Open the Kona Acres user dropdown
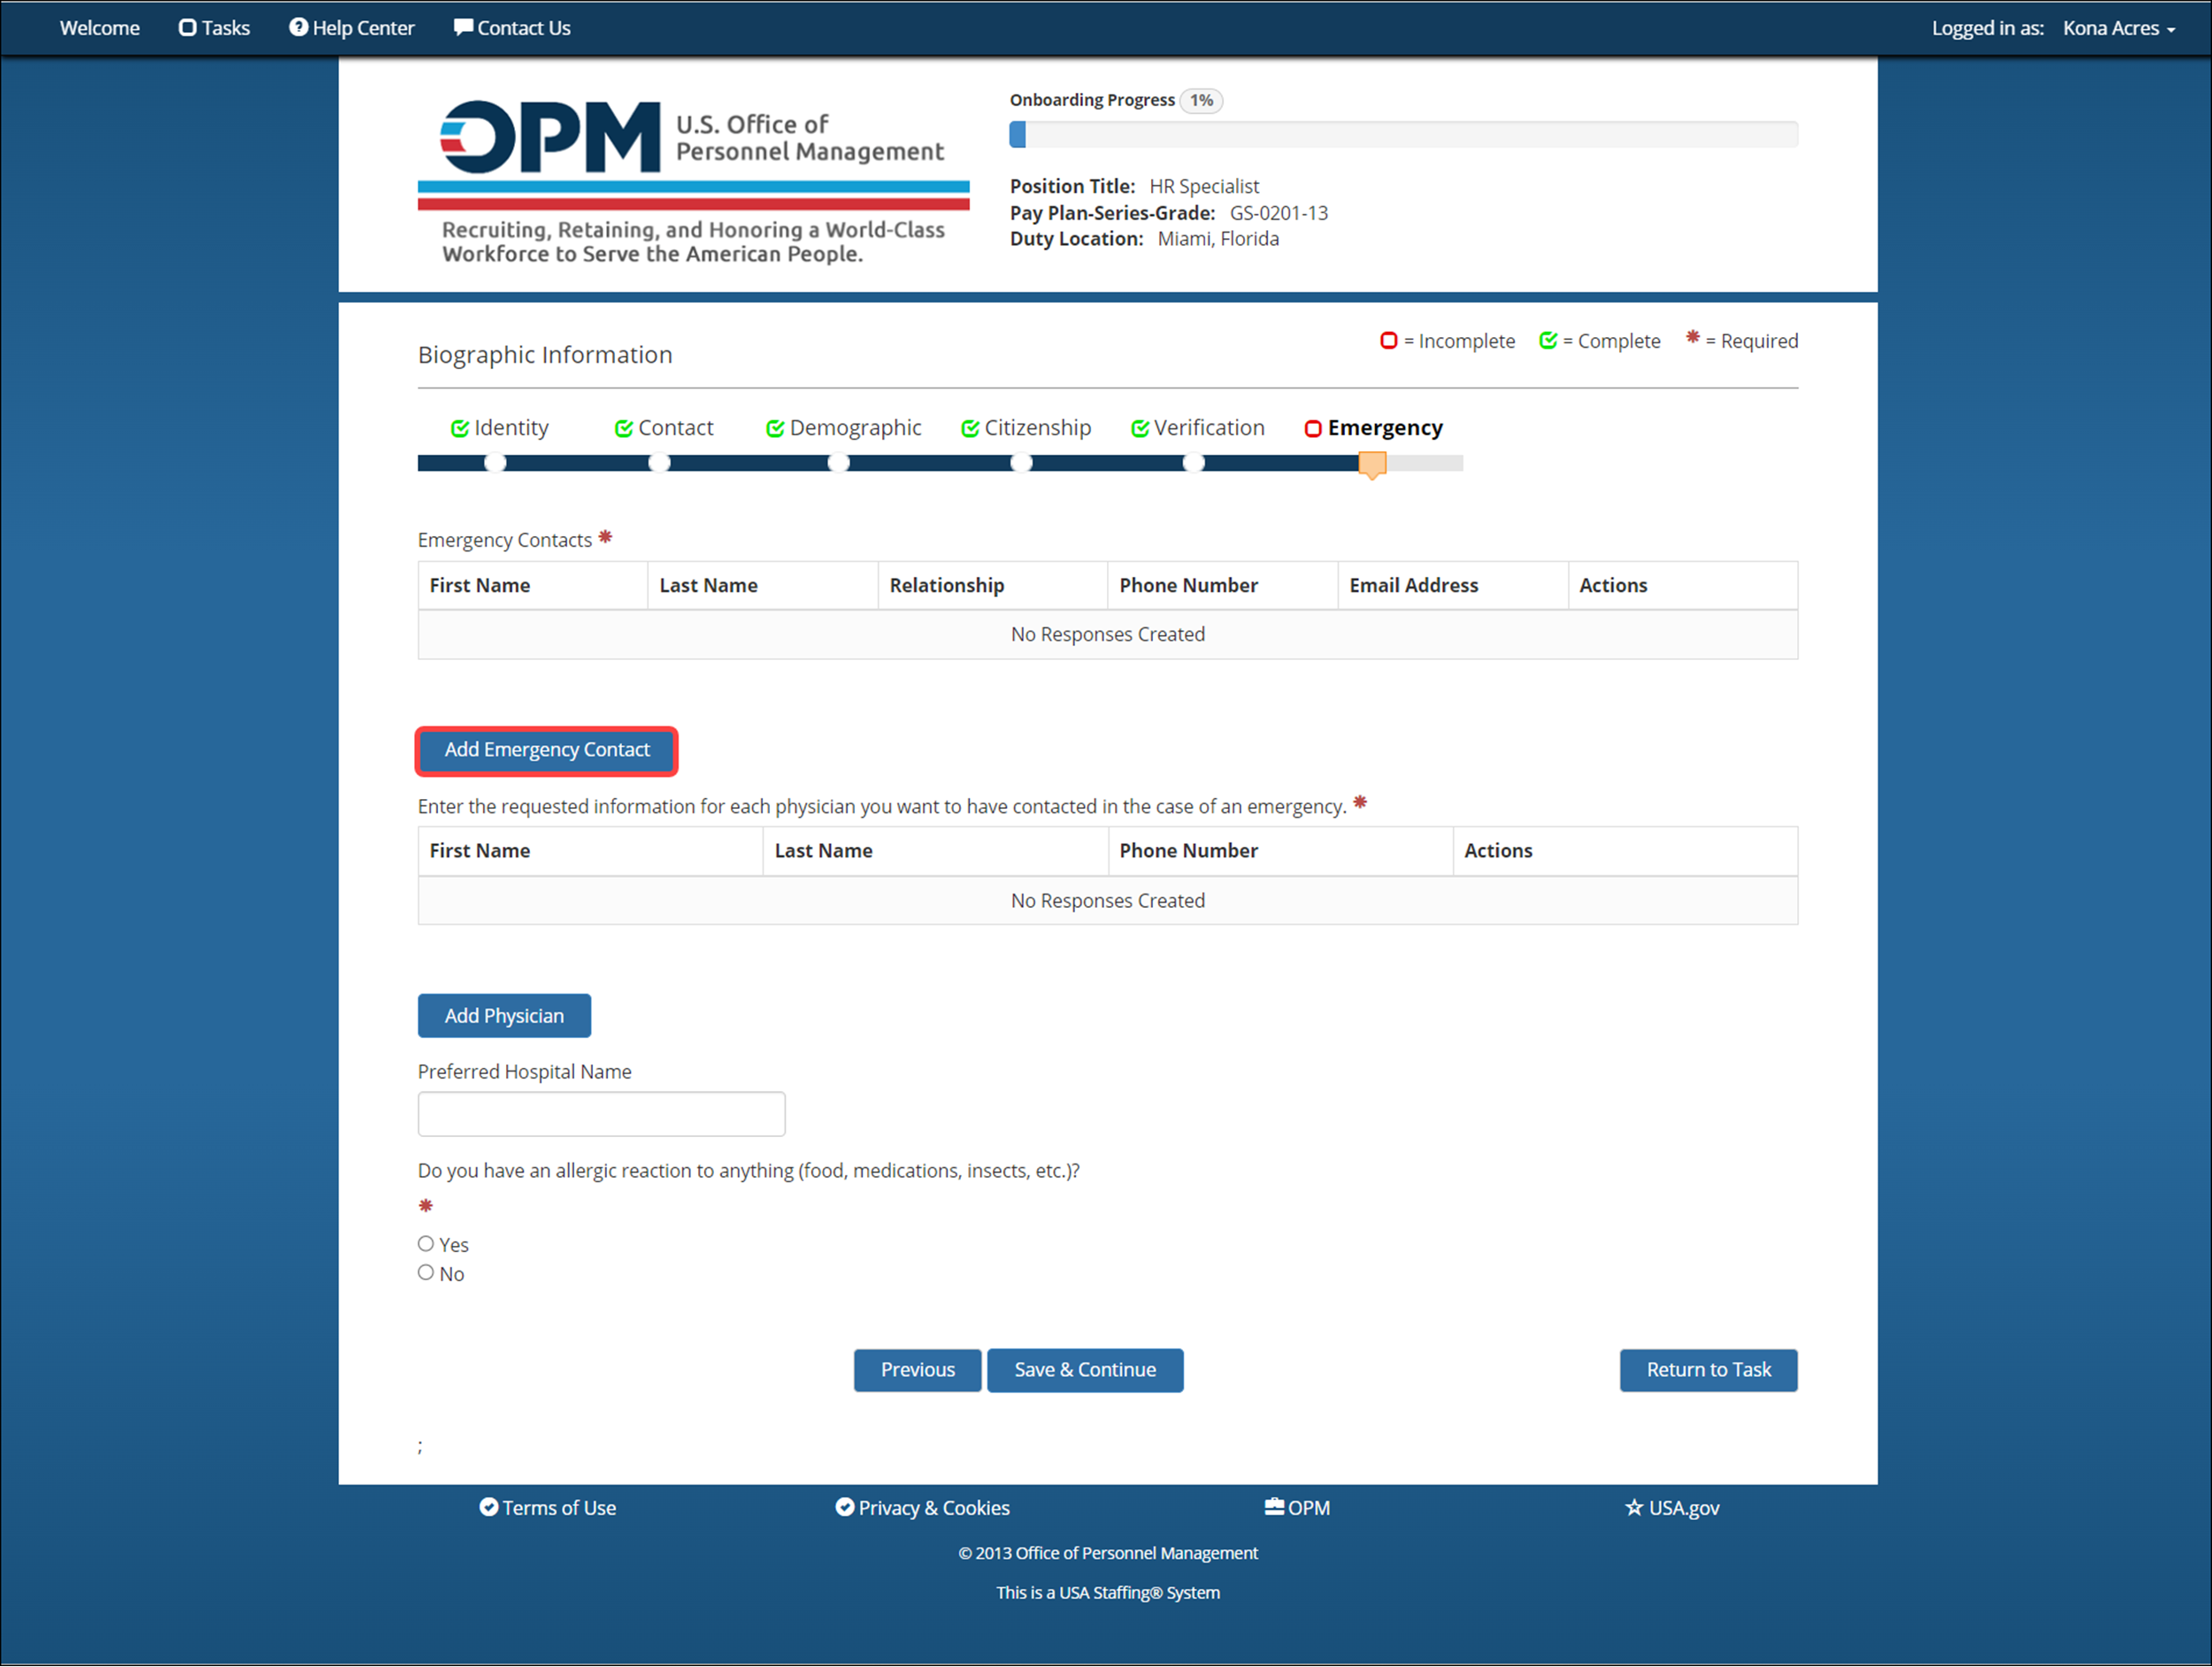This screenshot has width=2212, height=1667. pos(2118,28)
